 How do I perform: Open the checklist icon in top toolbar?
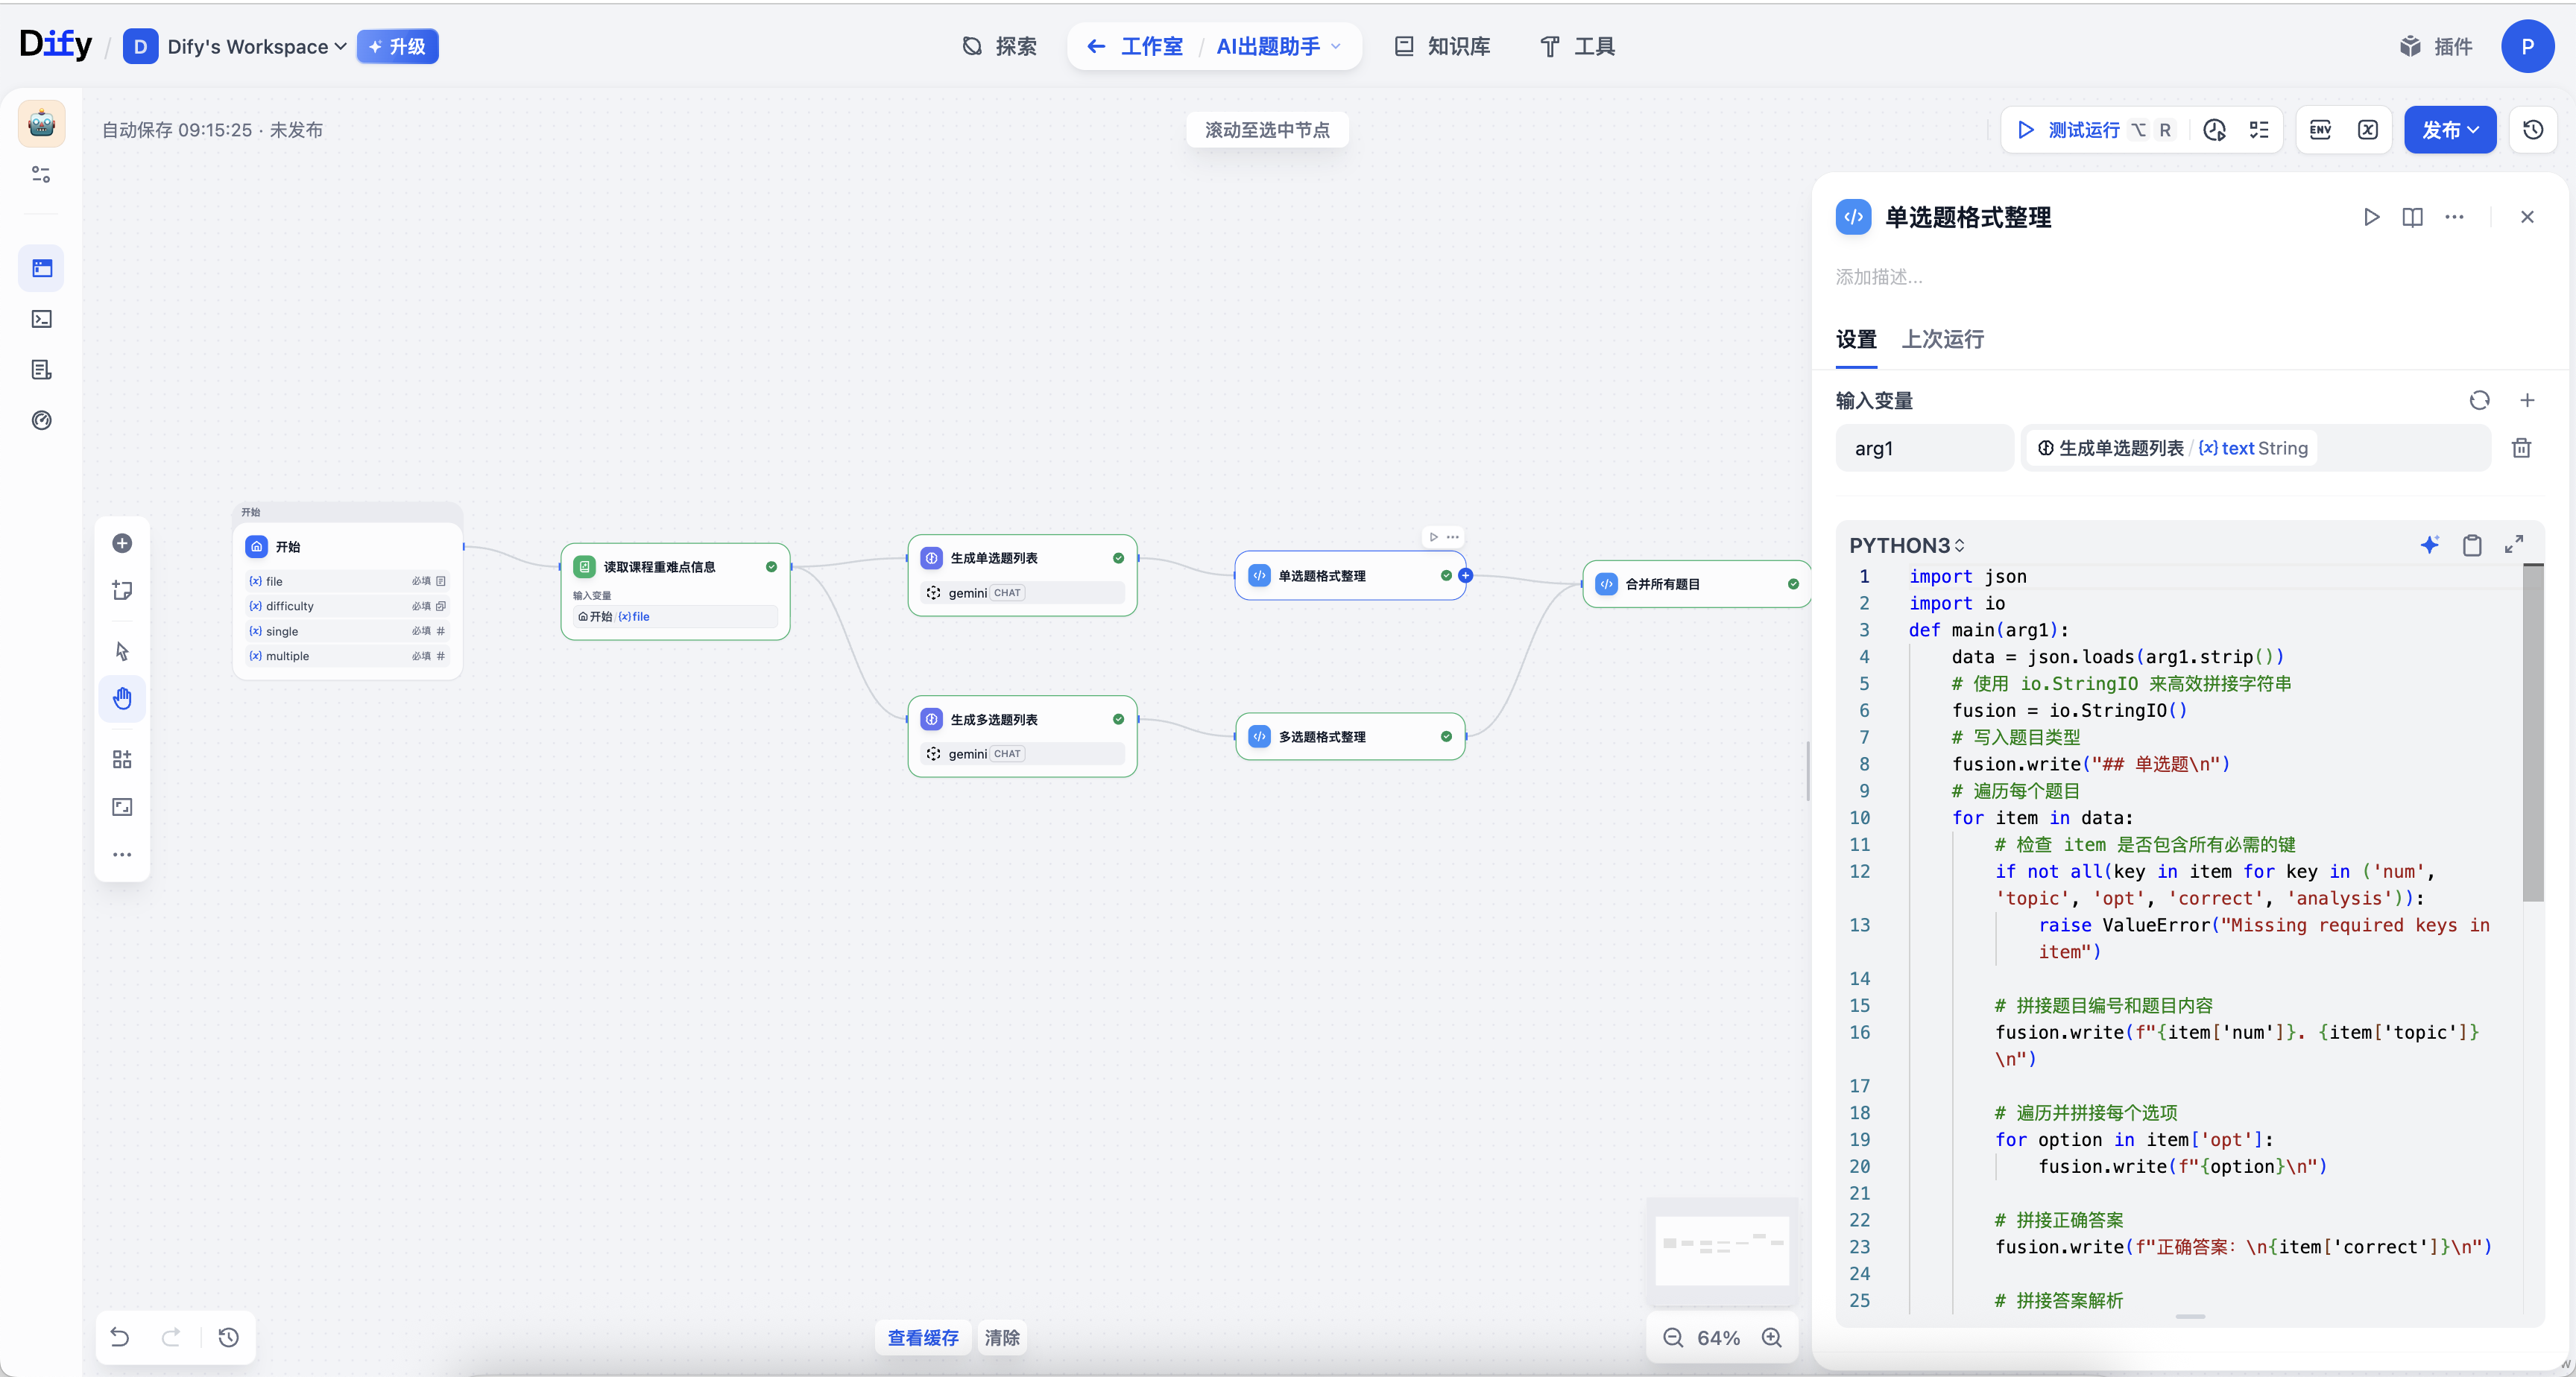tap(2259, 130)
